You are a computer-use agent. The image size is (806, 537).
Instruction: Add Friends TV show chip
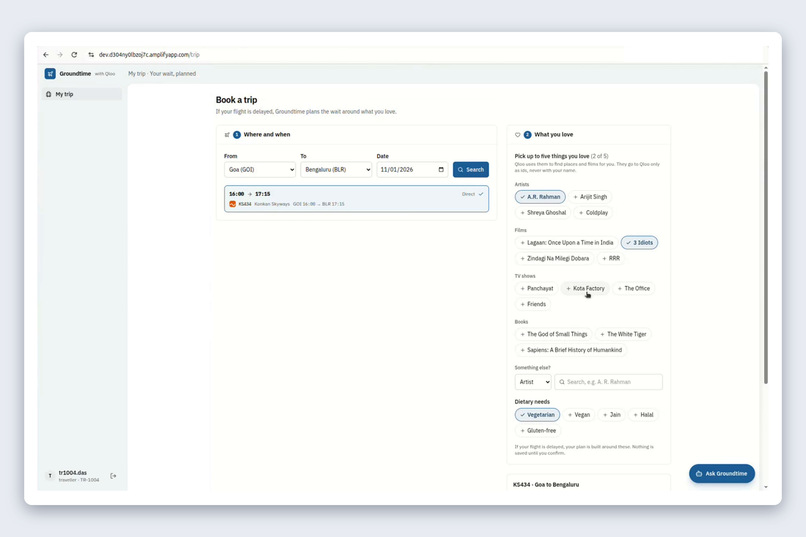pyautogui.click(x=533, y=304)
